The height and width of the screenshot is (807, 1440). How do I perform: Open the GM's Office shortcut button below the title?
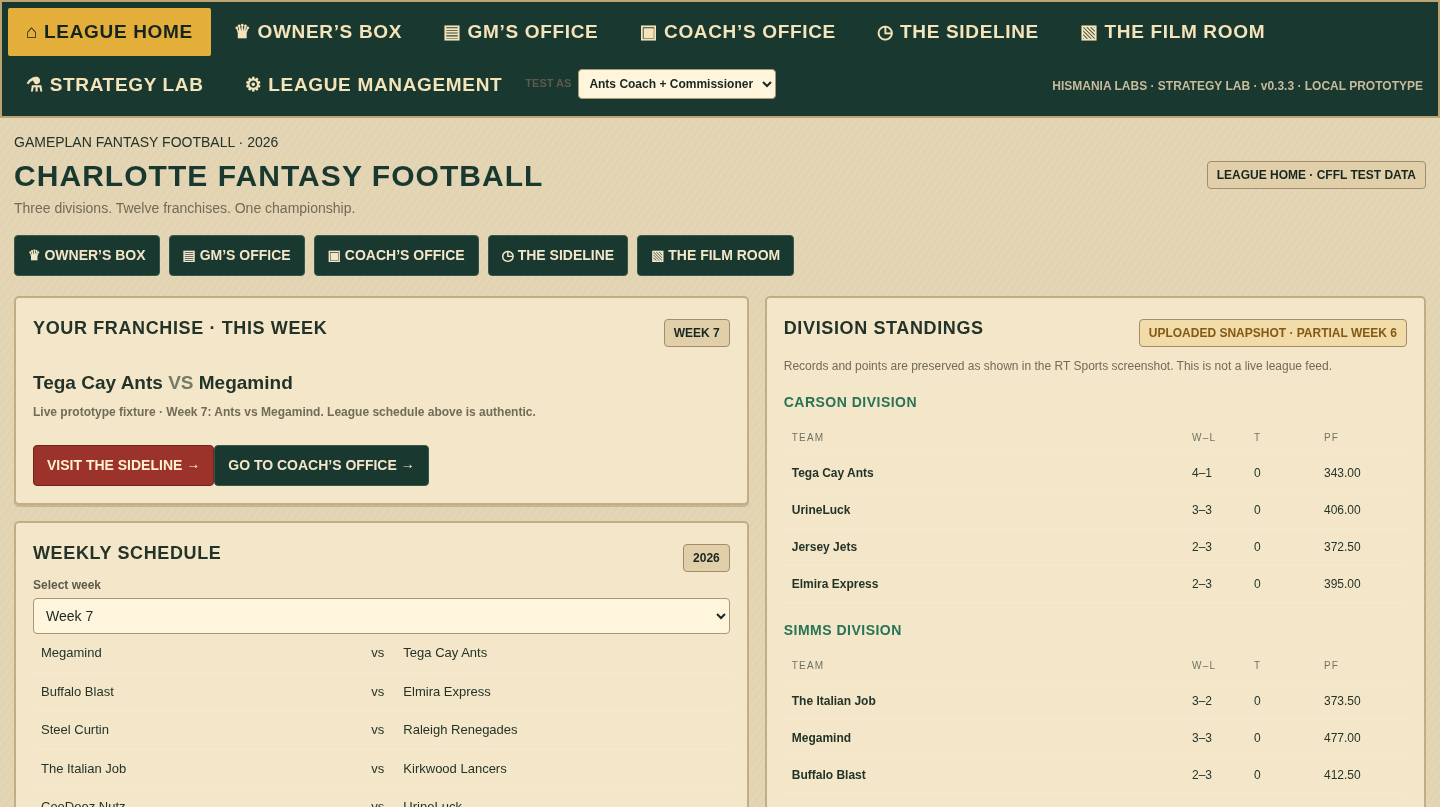(x=237, y=255)
